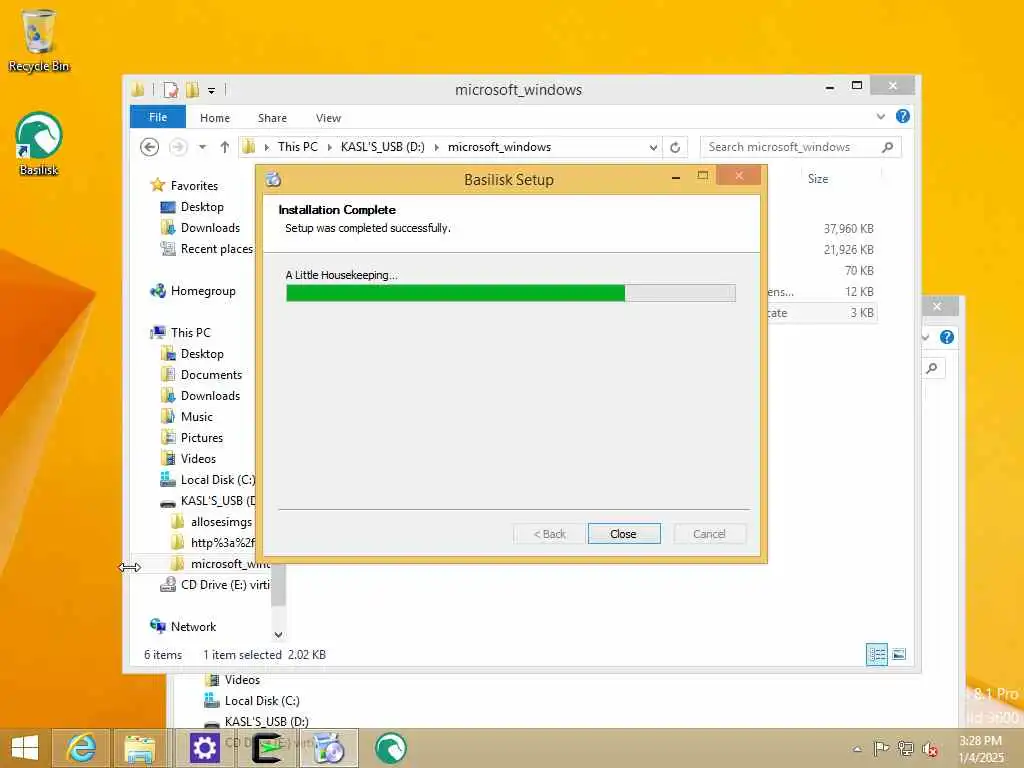Open Basilisk browser from the taskbar

pyautogui.click(x=391, y=748)
